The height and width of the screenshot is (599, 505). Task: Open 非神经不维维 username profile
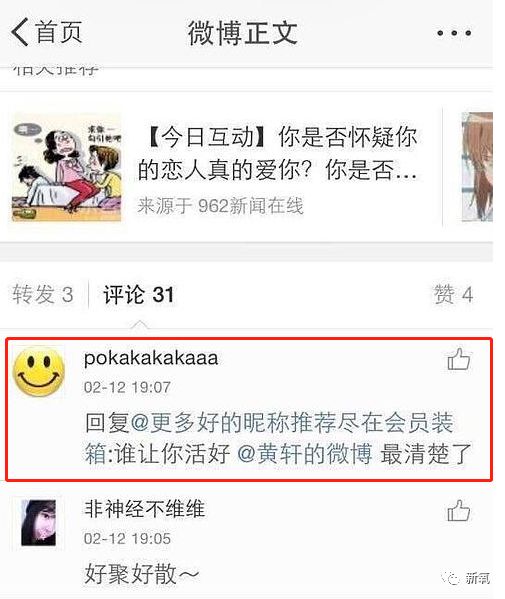coord(144,509)
